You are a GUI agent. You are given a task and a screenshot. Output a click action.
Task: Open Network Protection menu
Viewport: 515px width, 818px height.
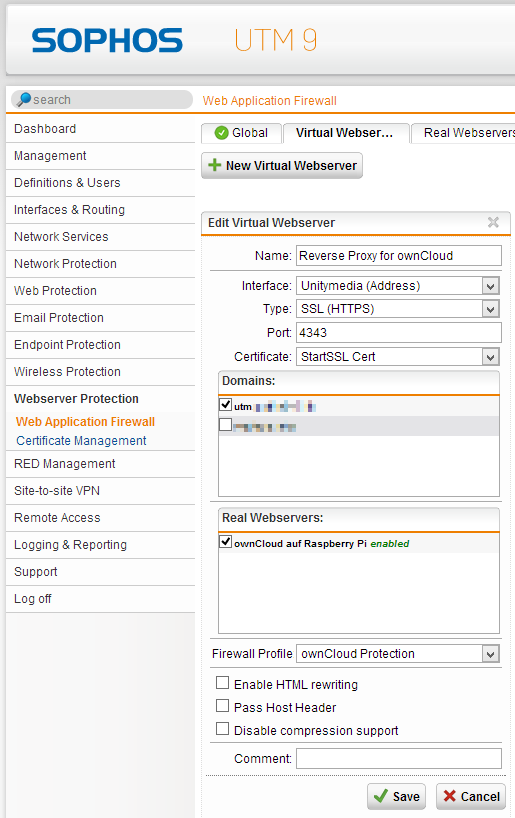tap(100, 264)
